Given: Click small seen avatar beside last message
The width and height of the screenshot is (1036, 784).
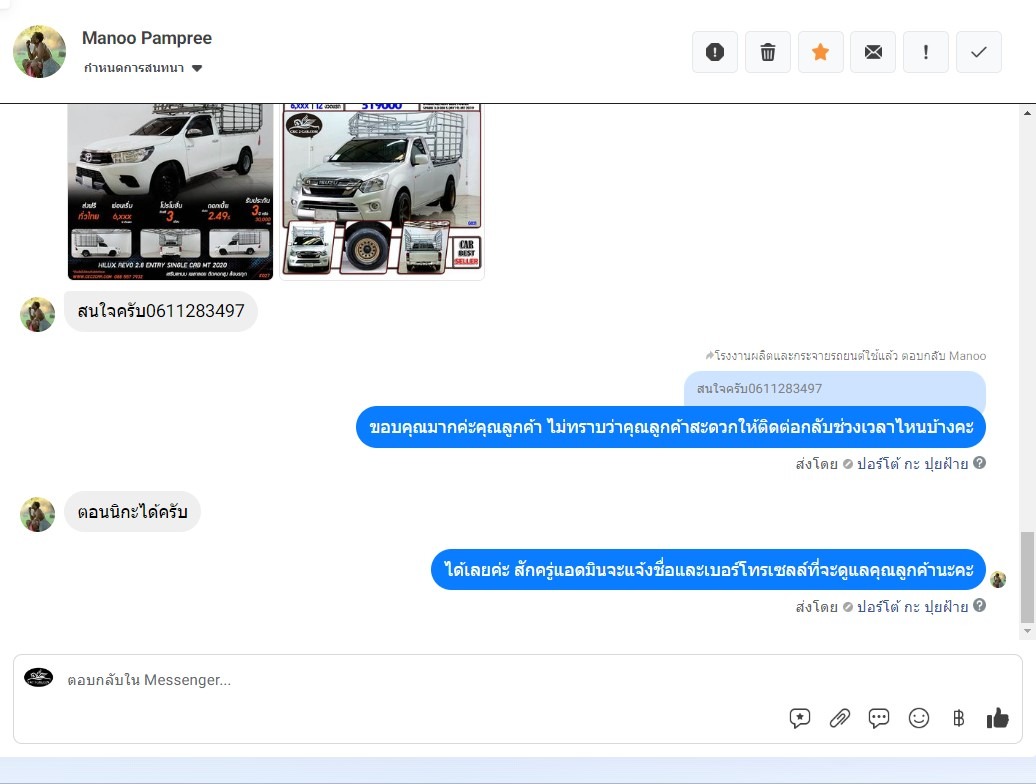Looking at the screenshot, I should [998, 580].
